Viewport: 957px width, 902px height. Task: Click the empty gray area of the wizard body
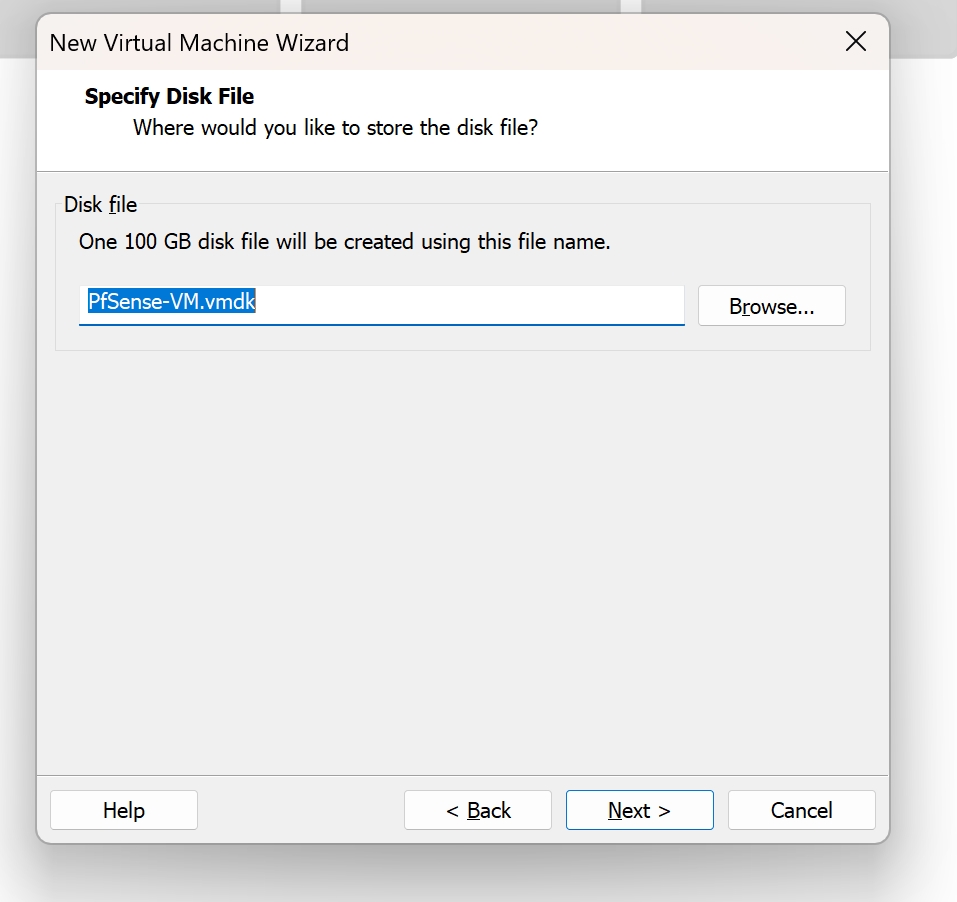click(460, 560)
